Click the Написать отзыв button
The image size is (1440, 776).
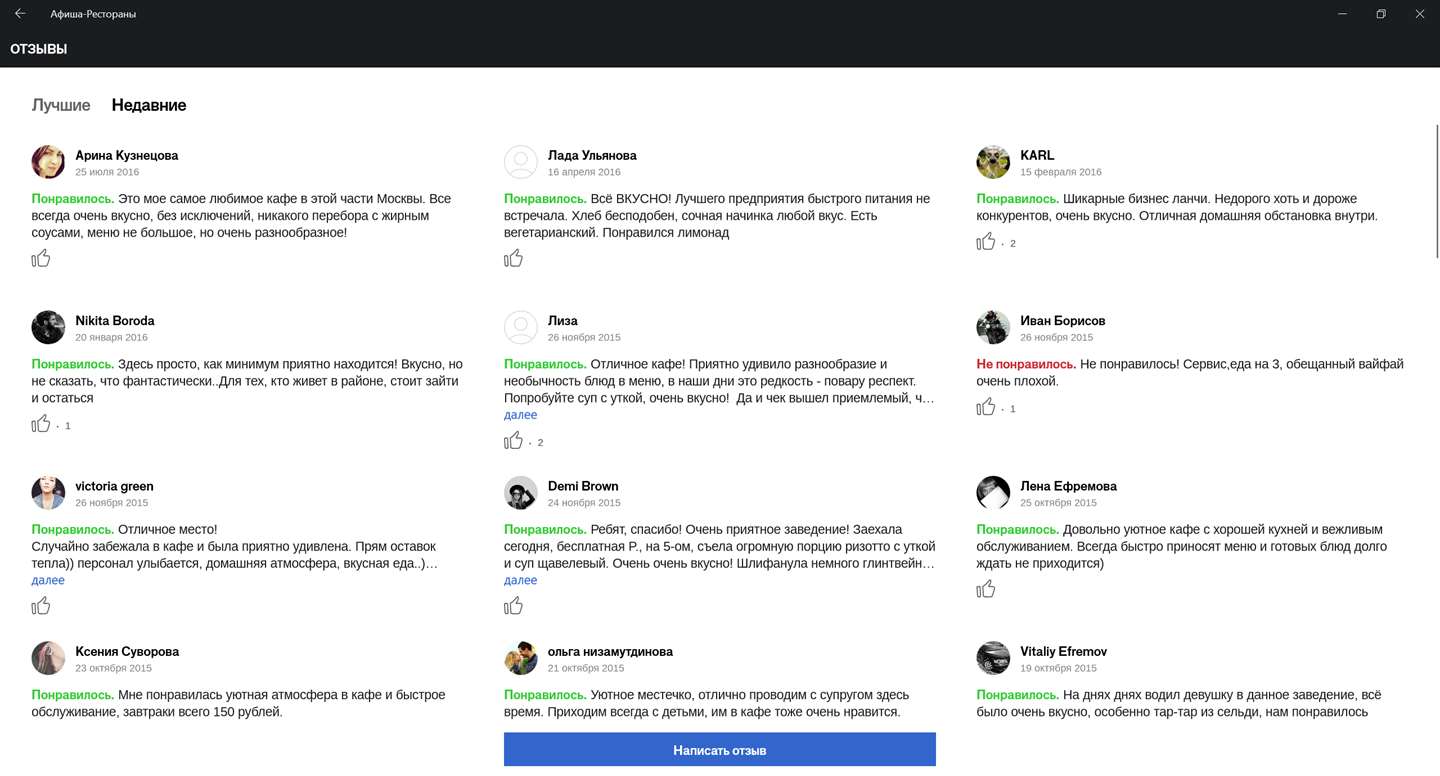click(720, 750)
